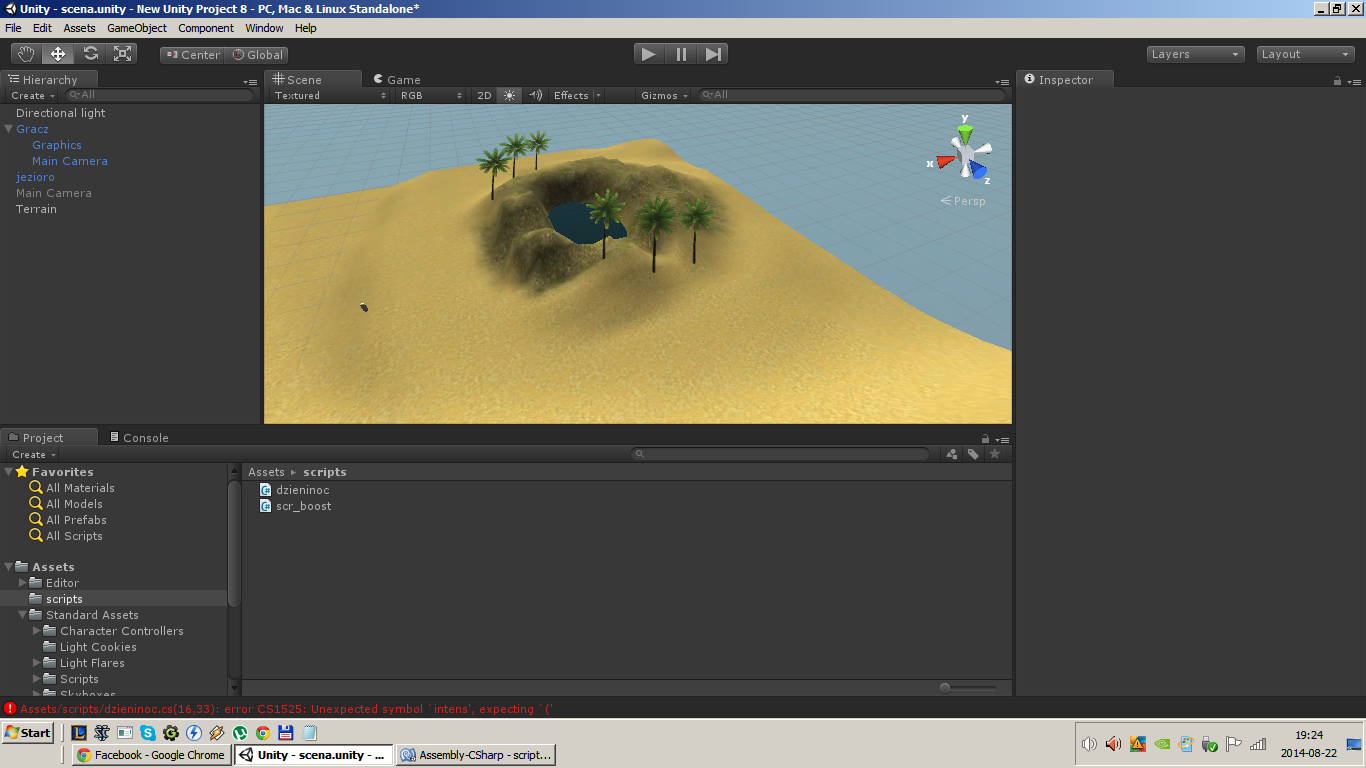The image size is (1366, 768).
Task: Select the dzieninoc script file
Action: [302, 490]
